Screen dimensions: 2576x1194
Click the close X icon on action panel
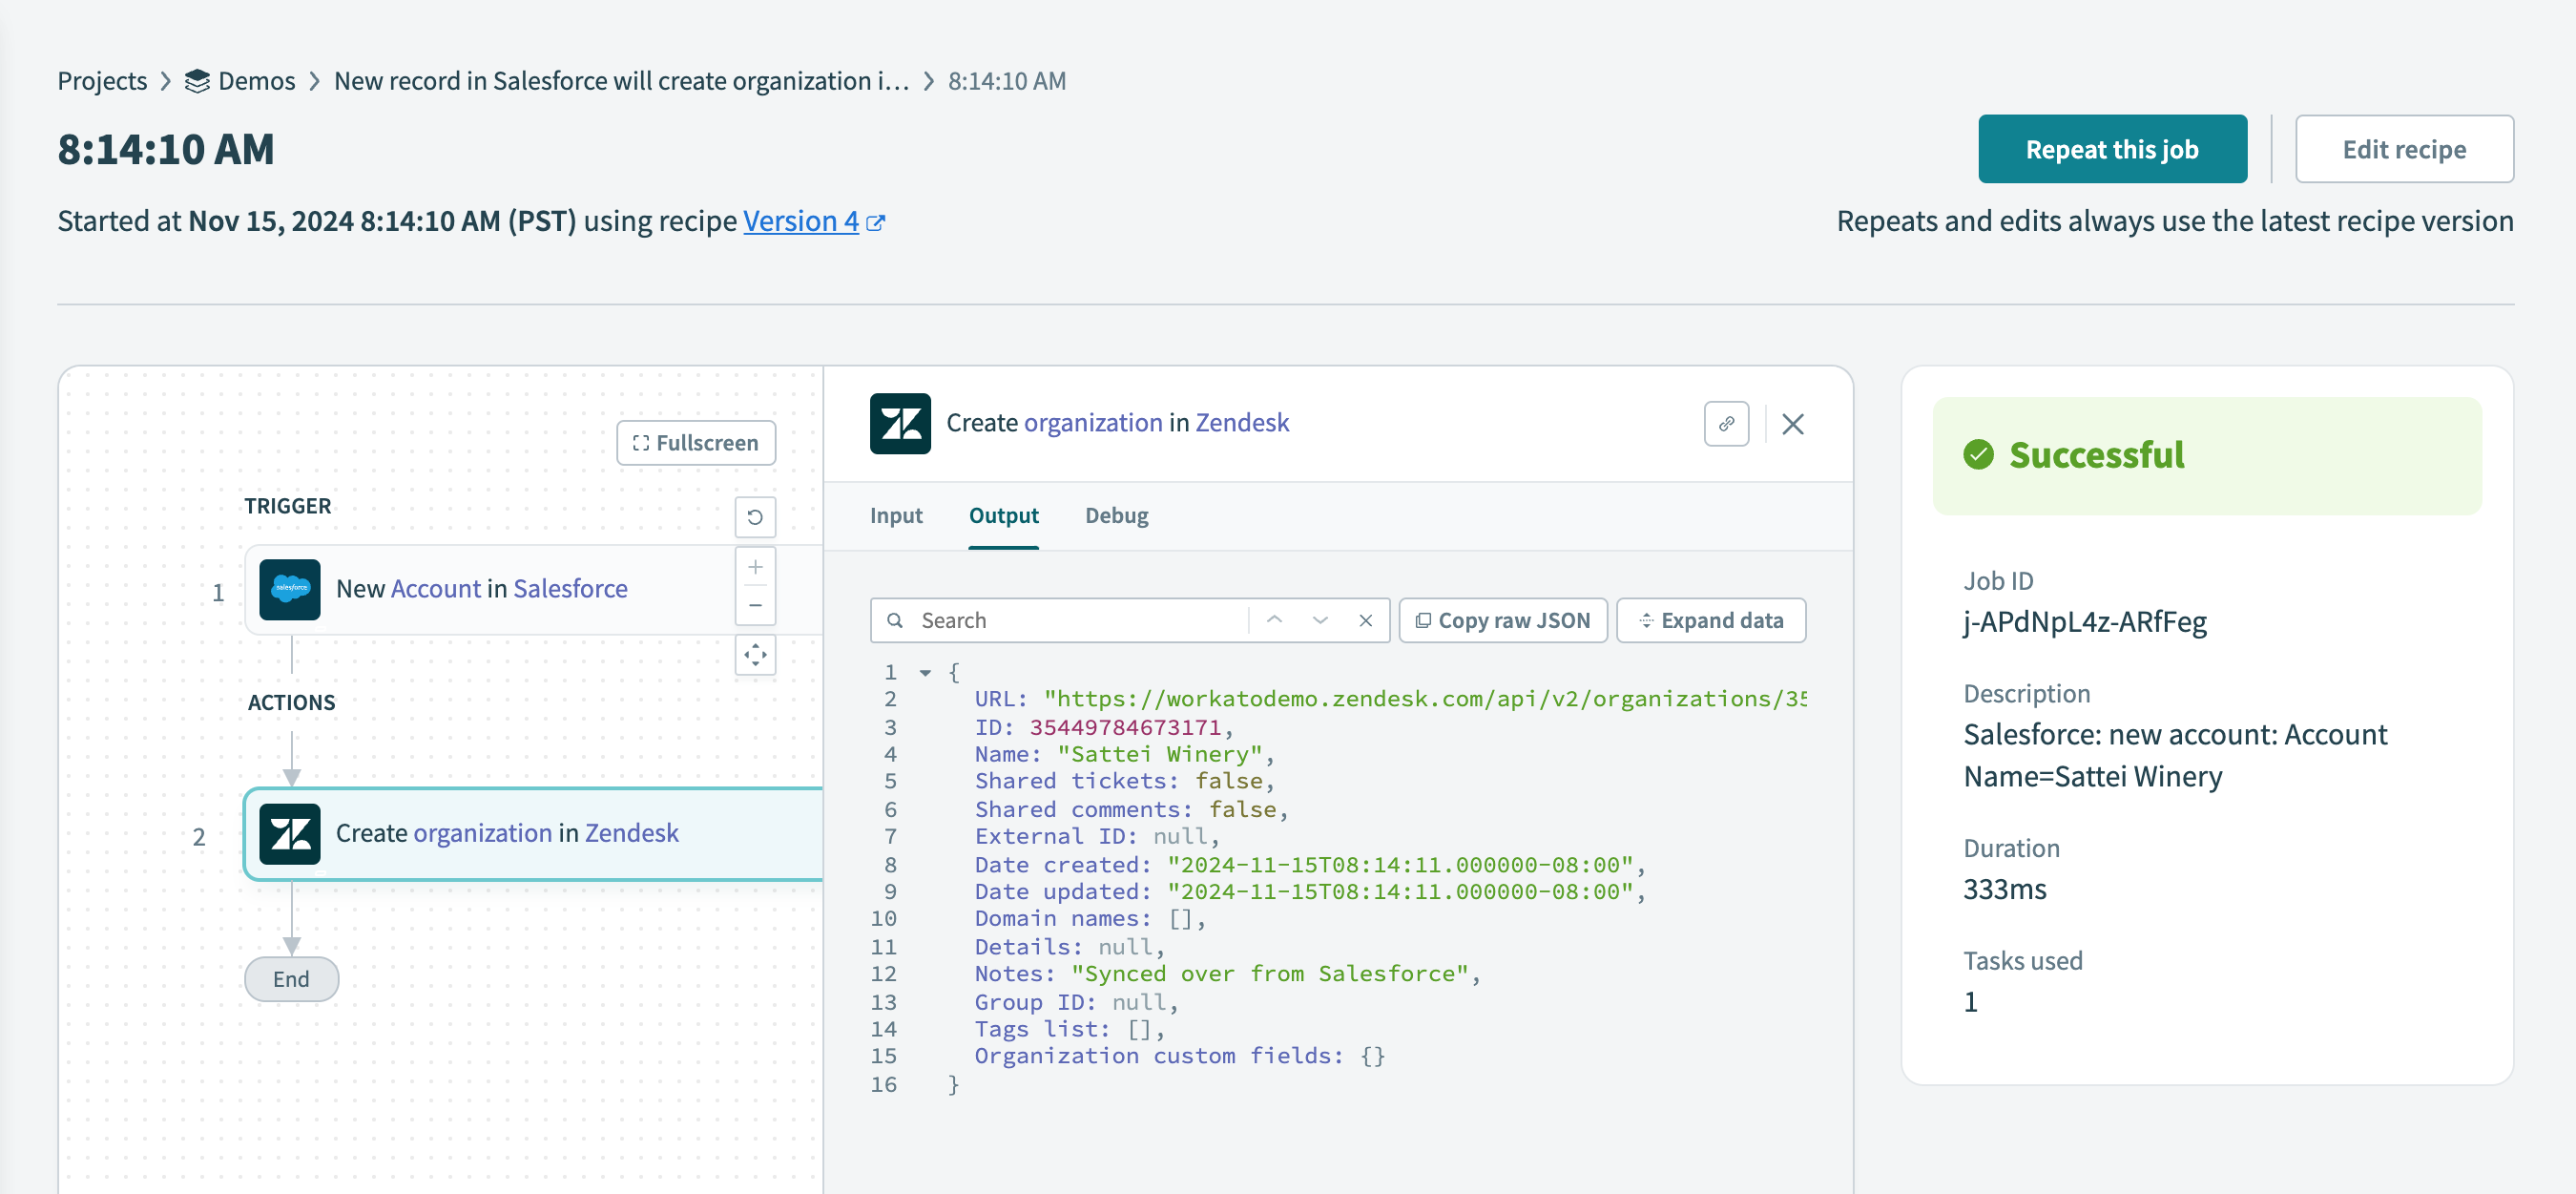(1796, 421)
